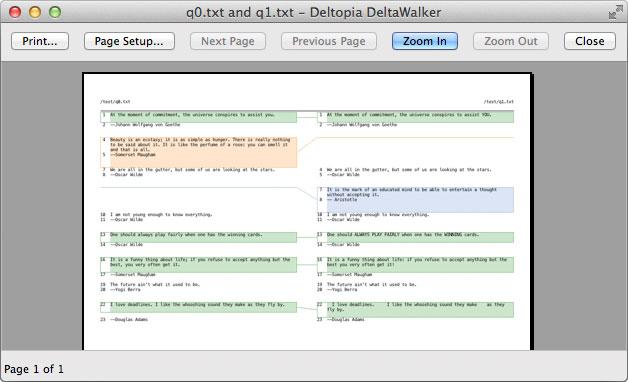Click the blue Aristotle quote block

coord(415,199)
